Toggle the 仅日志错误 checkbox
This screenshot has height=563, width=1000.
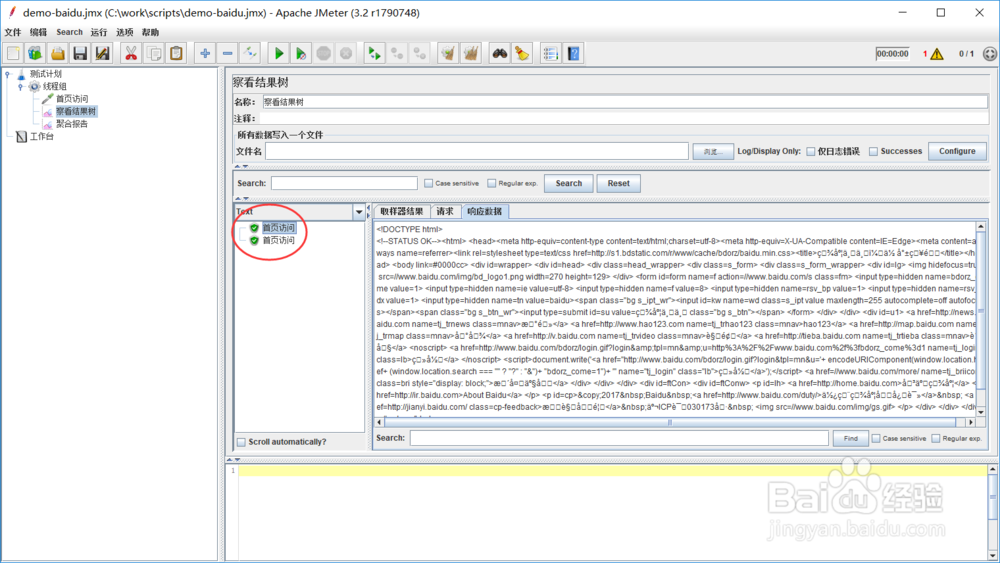[x=811, y=152]
